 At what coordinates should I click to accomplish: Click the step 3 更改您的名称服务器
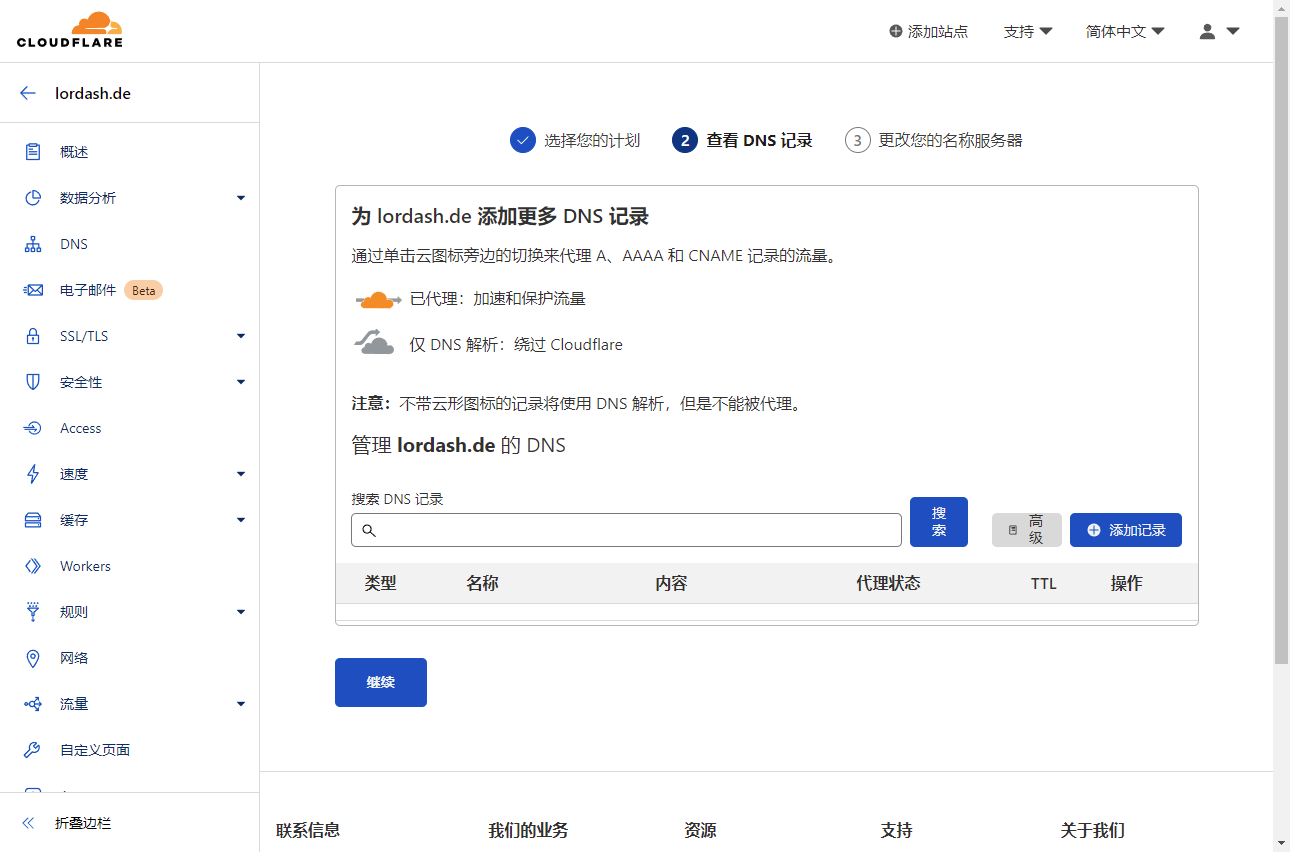click(x=934, y=140)
